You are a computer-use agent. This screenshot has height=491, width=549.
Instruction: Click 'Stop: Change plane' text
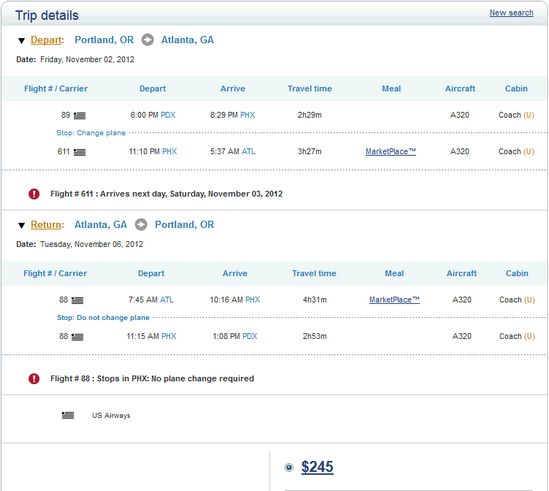click(91, 133)
